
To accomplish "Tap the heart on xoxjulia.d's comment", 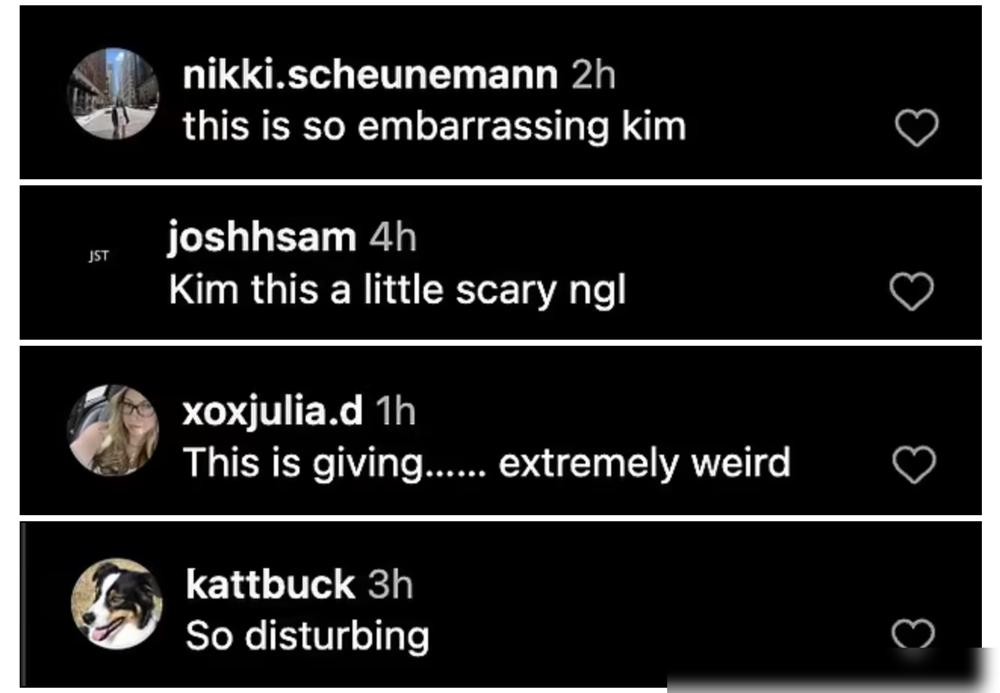I will click(x=914, y=464).
